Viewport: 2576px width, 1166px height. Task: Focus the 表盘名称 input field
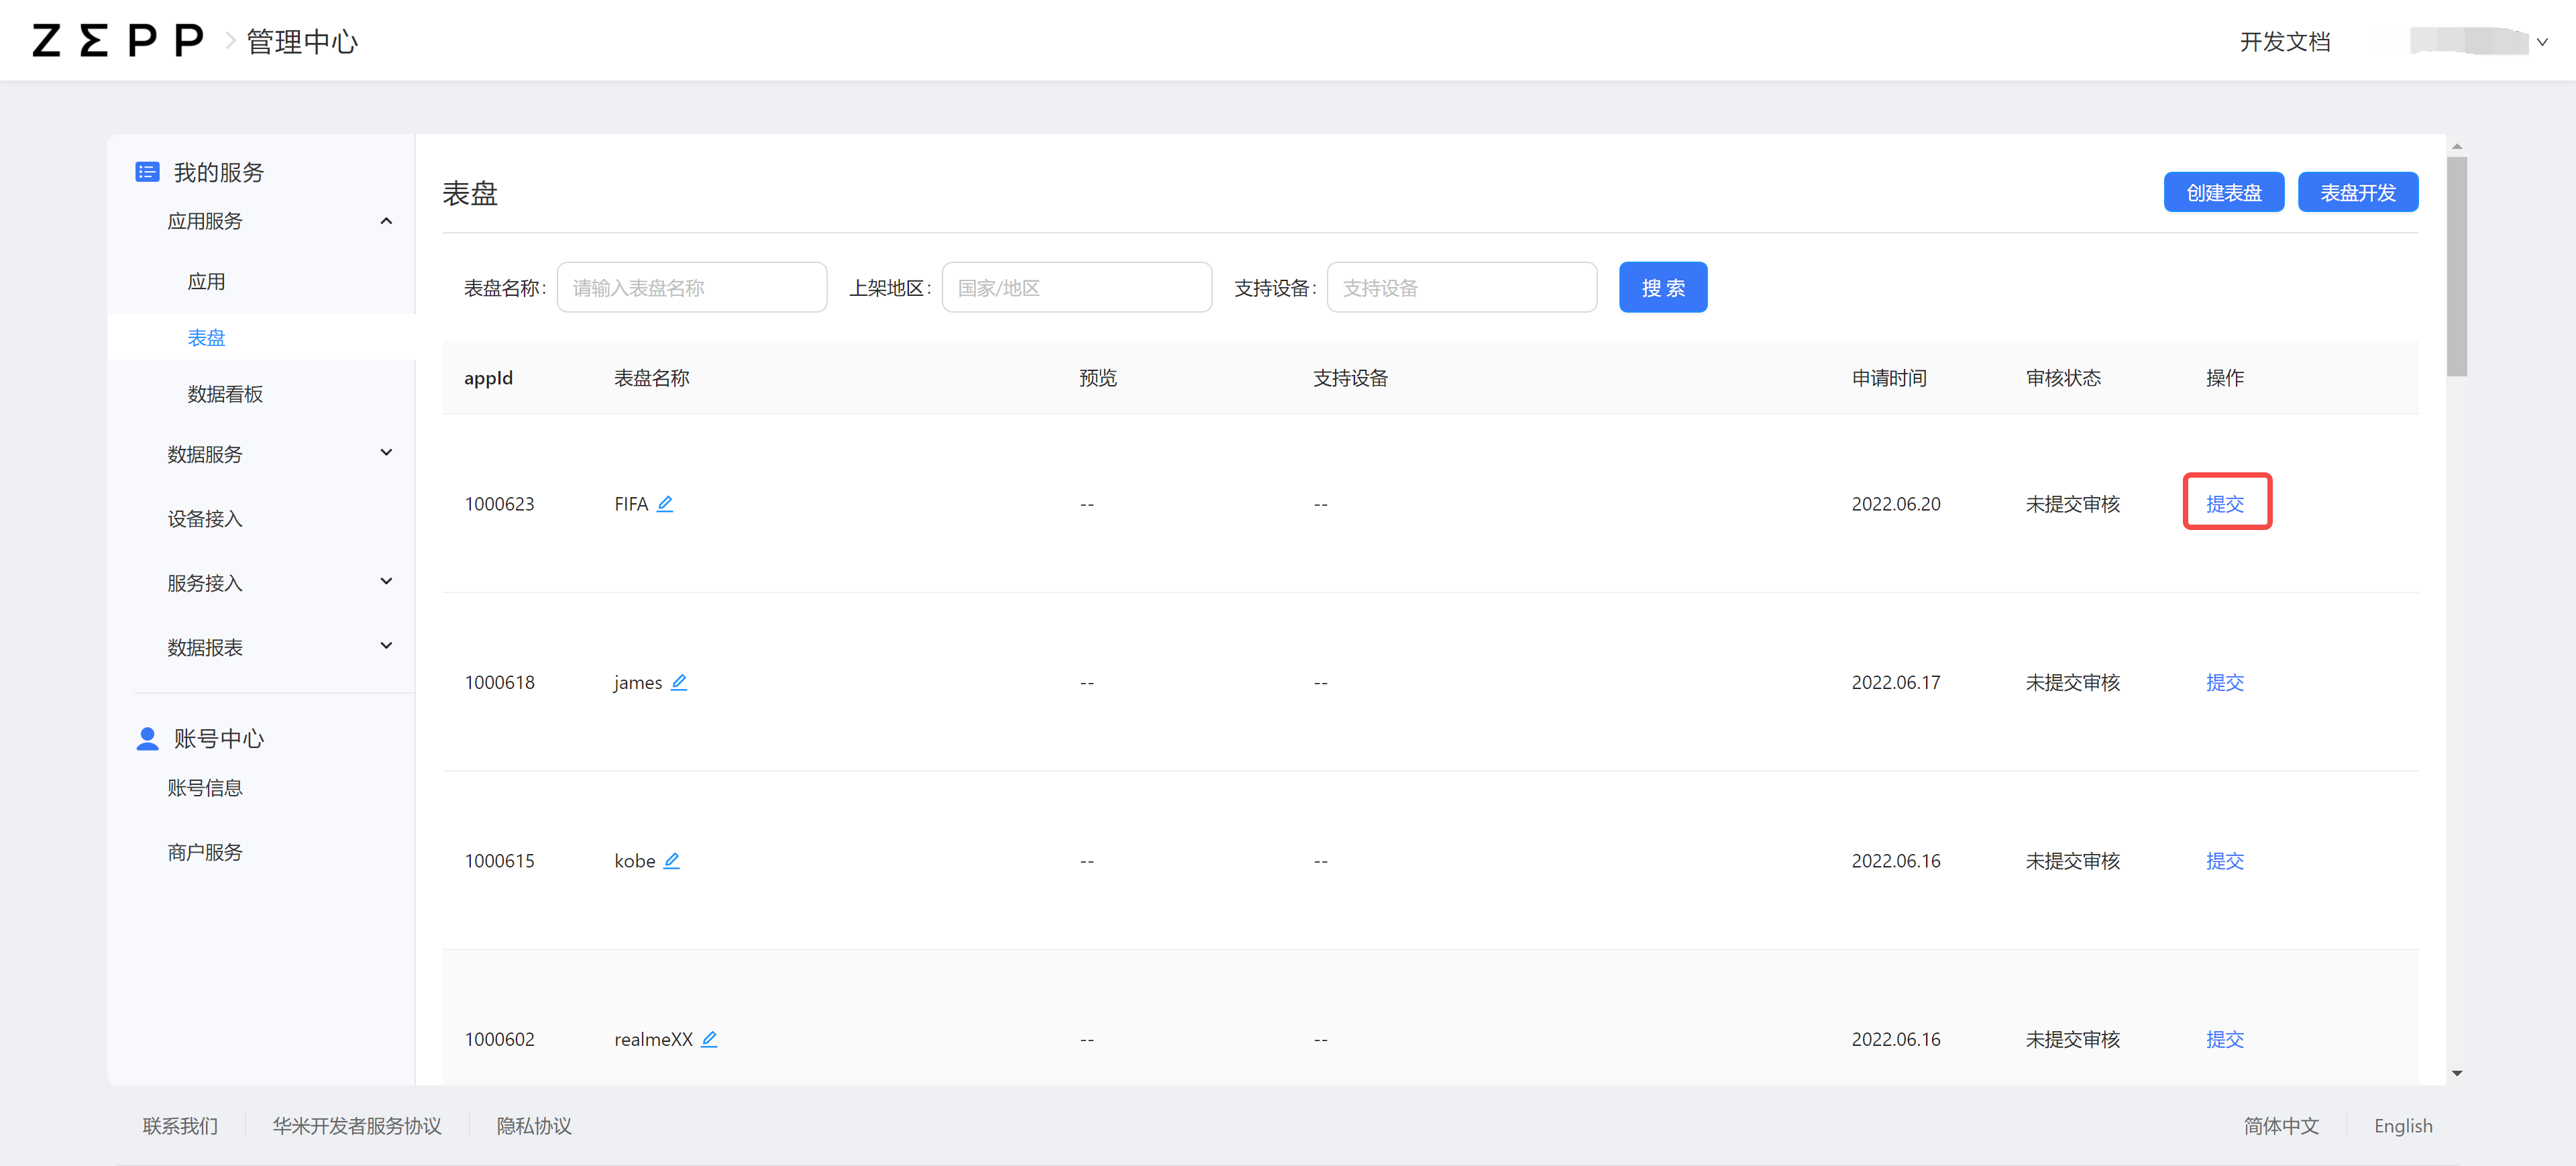click(x=691, y=288)
